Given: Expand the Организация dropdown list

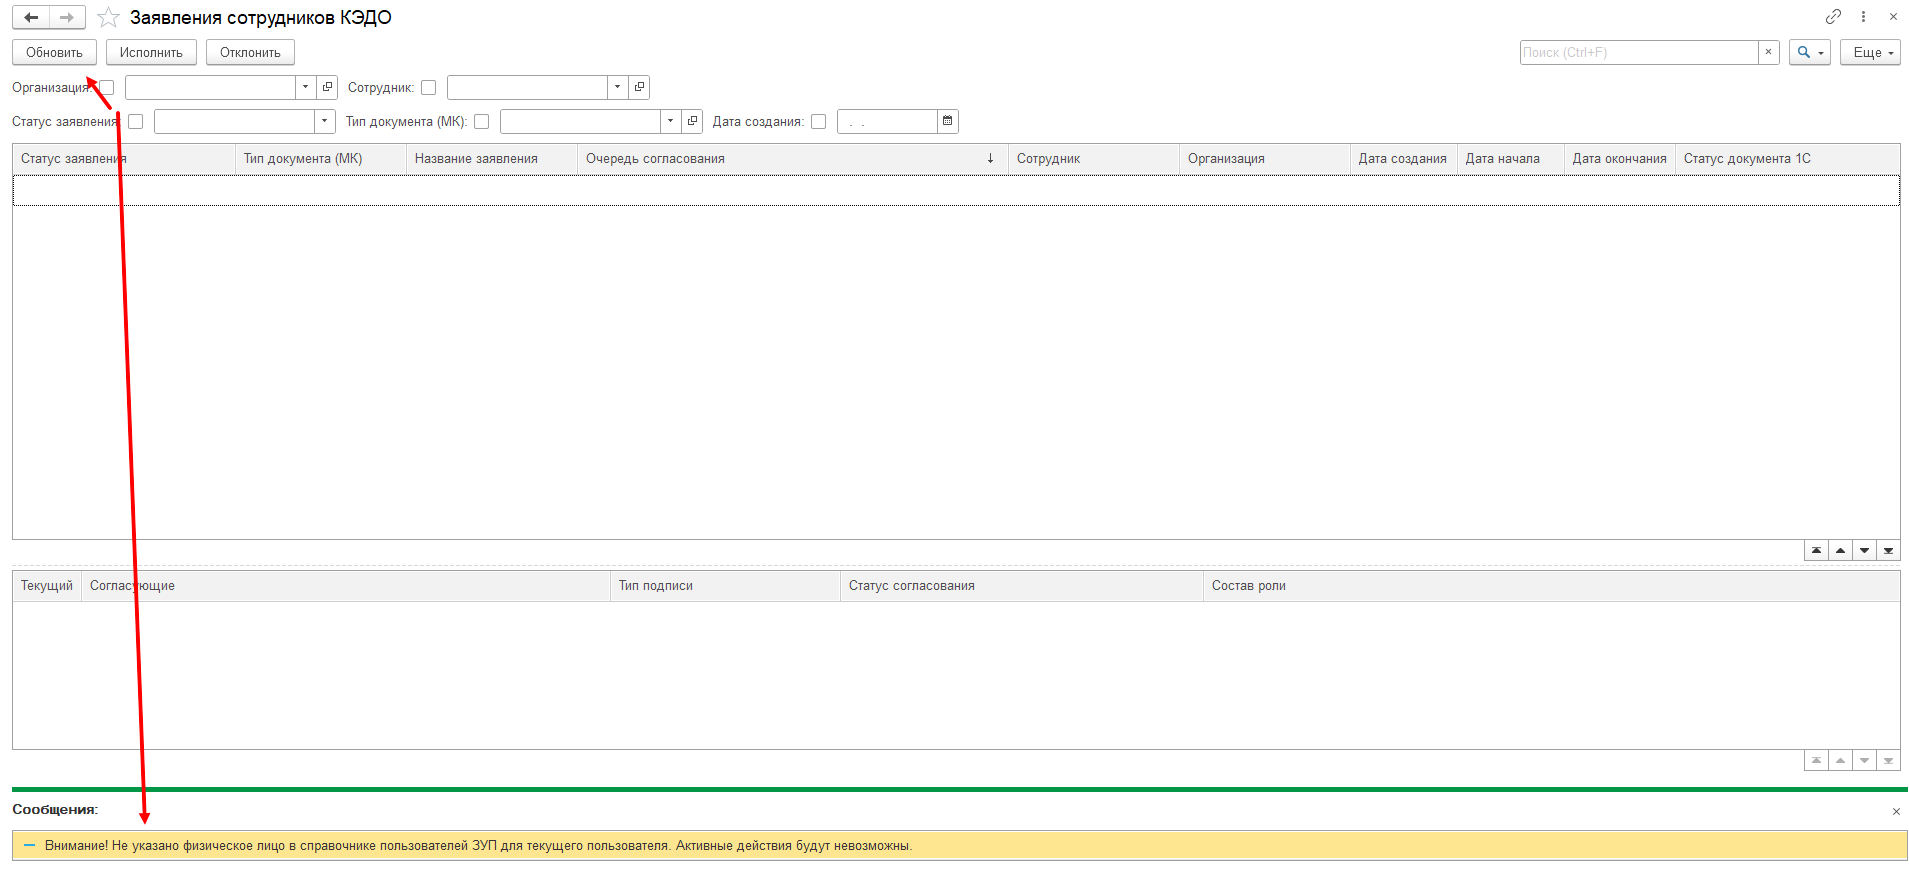Looking at the screenshot, I should tap(305, 88).
